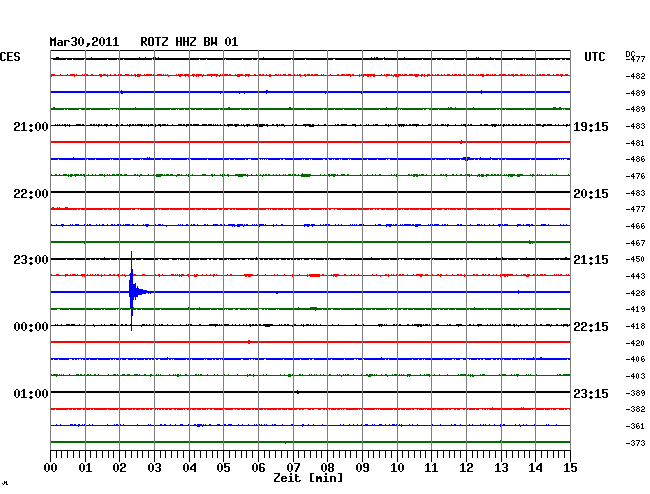This screenshot has width=650, height=494.
Task: Click the "23:00" local time label
Action: pos(31,260)
